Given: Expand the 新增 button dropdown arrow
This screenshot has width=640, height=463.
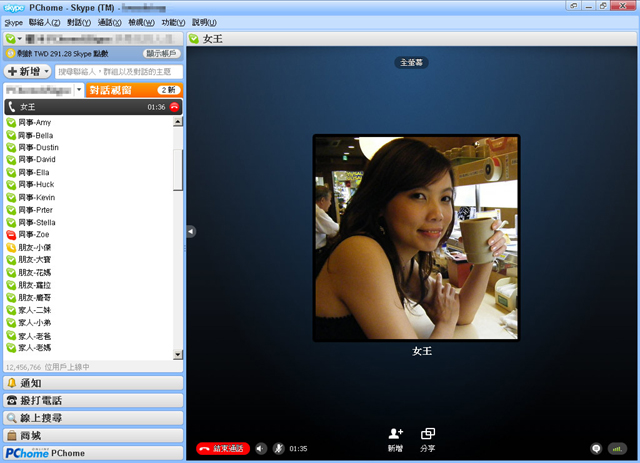Looking at the screenshot, I should click(x=47, y=71).
